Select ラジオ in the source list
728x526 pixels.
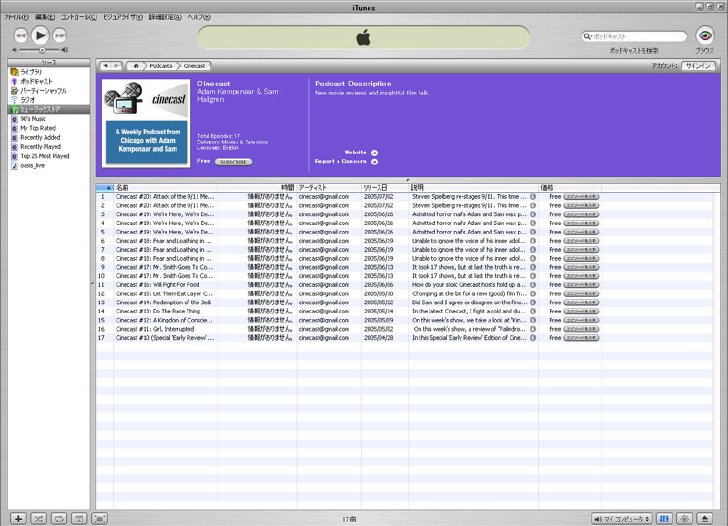point(49,100)
